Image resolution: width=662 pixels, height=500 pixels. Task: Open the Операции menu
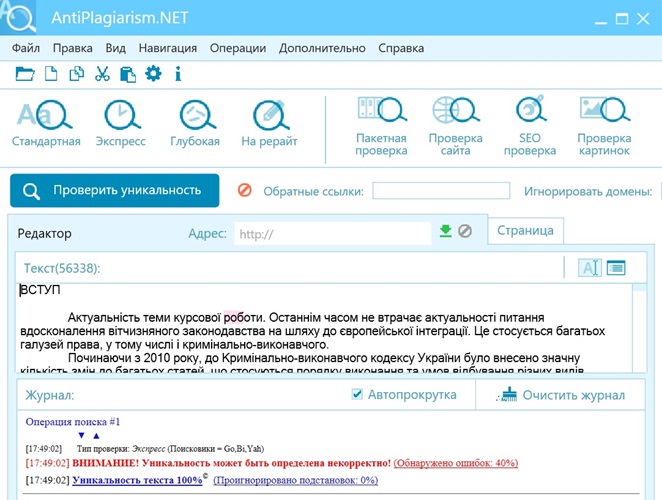[238, 48]
